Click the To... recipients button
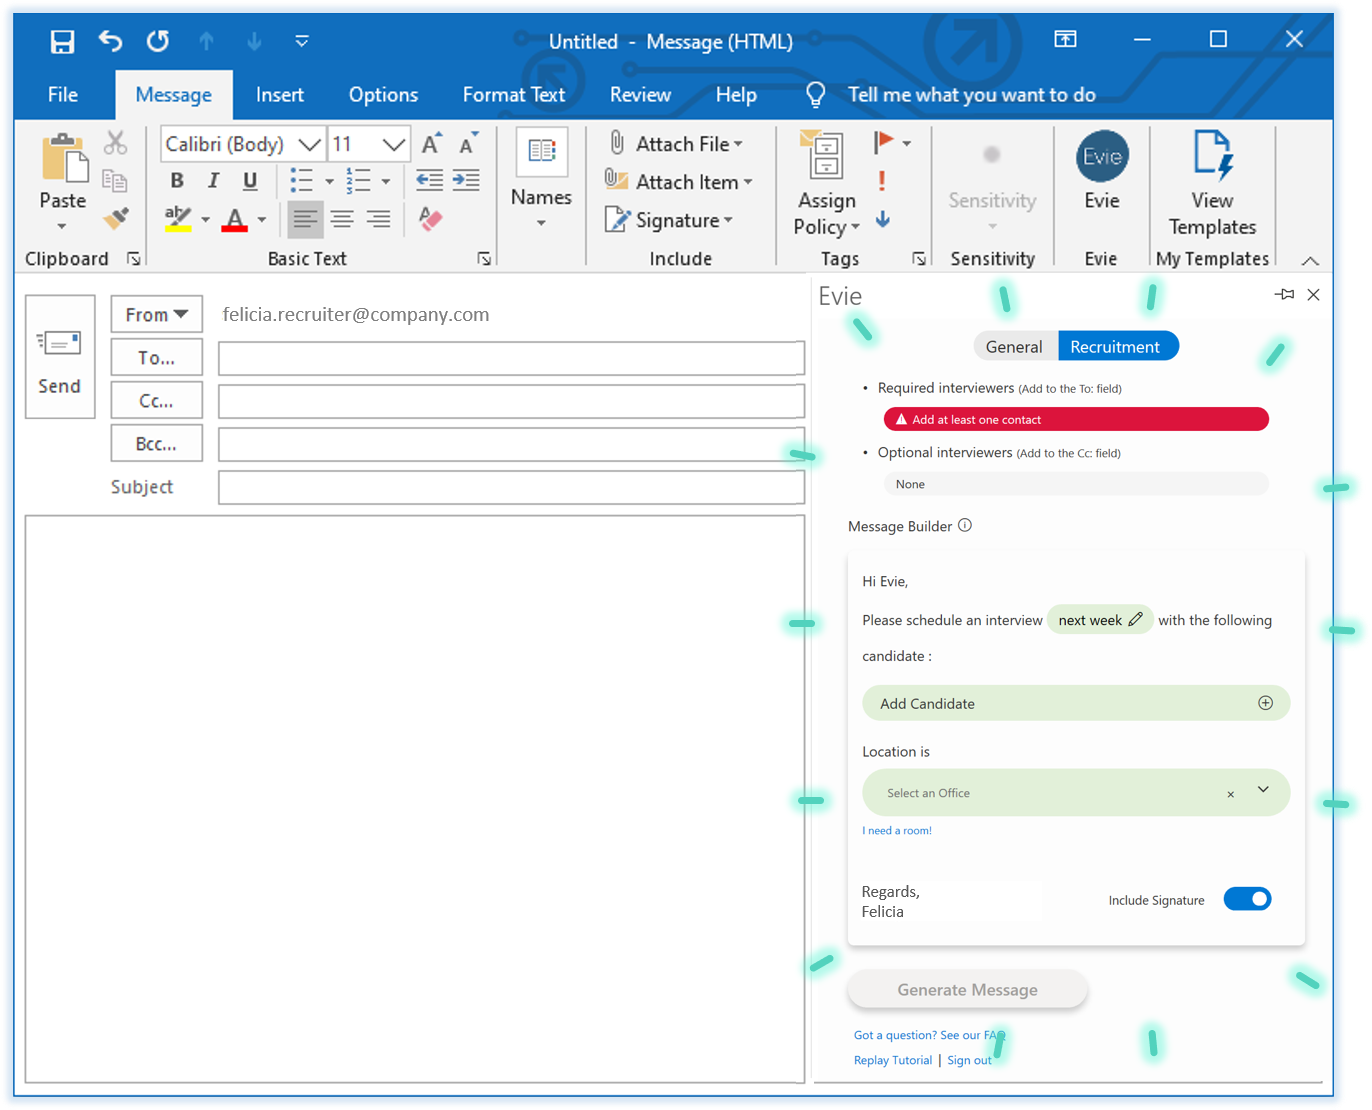This screenshot has width=1372, height=1110. point(156,357)
